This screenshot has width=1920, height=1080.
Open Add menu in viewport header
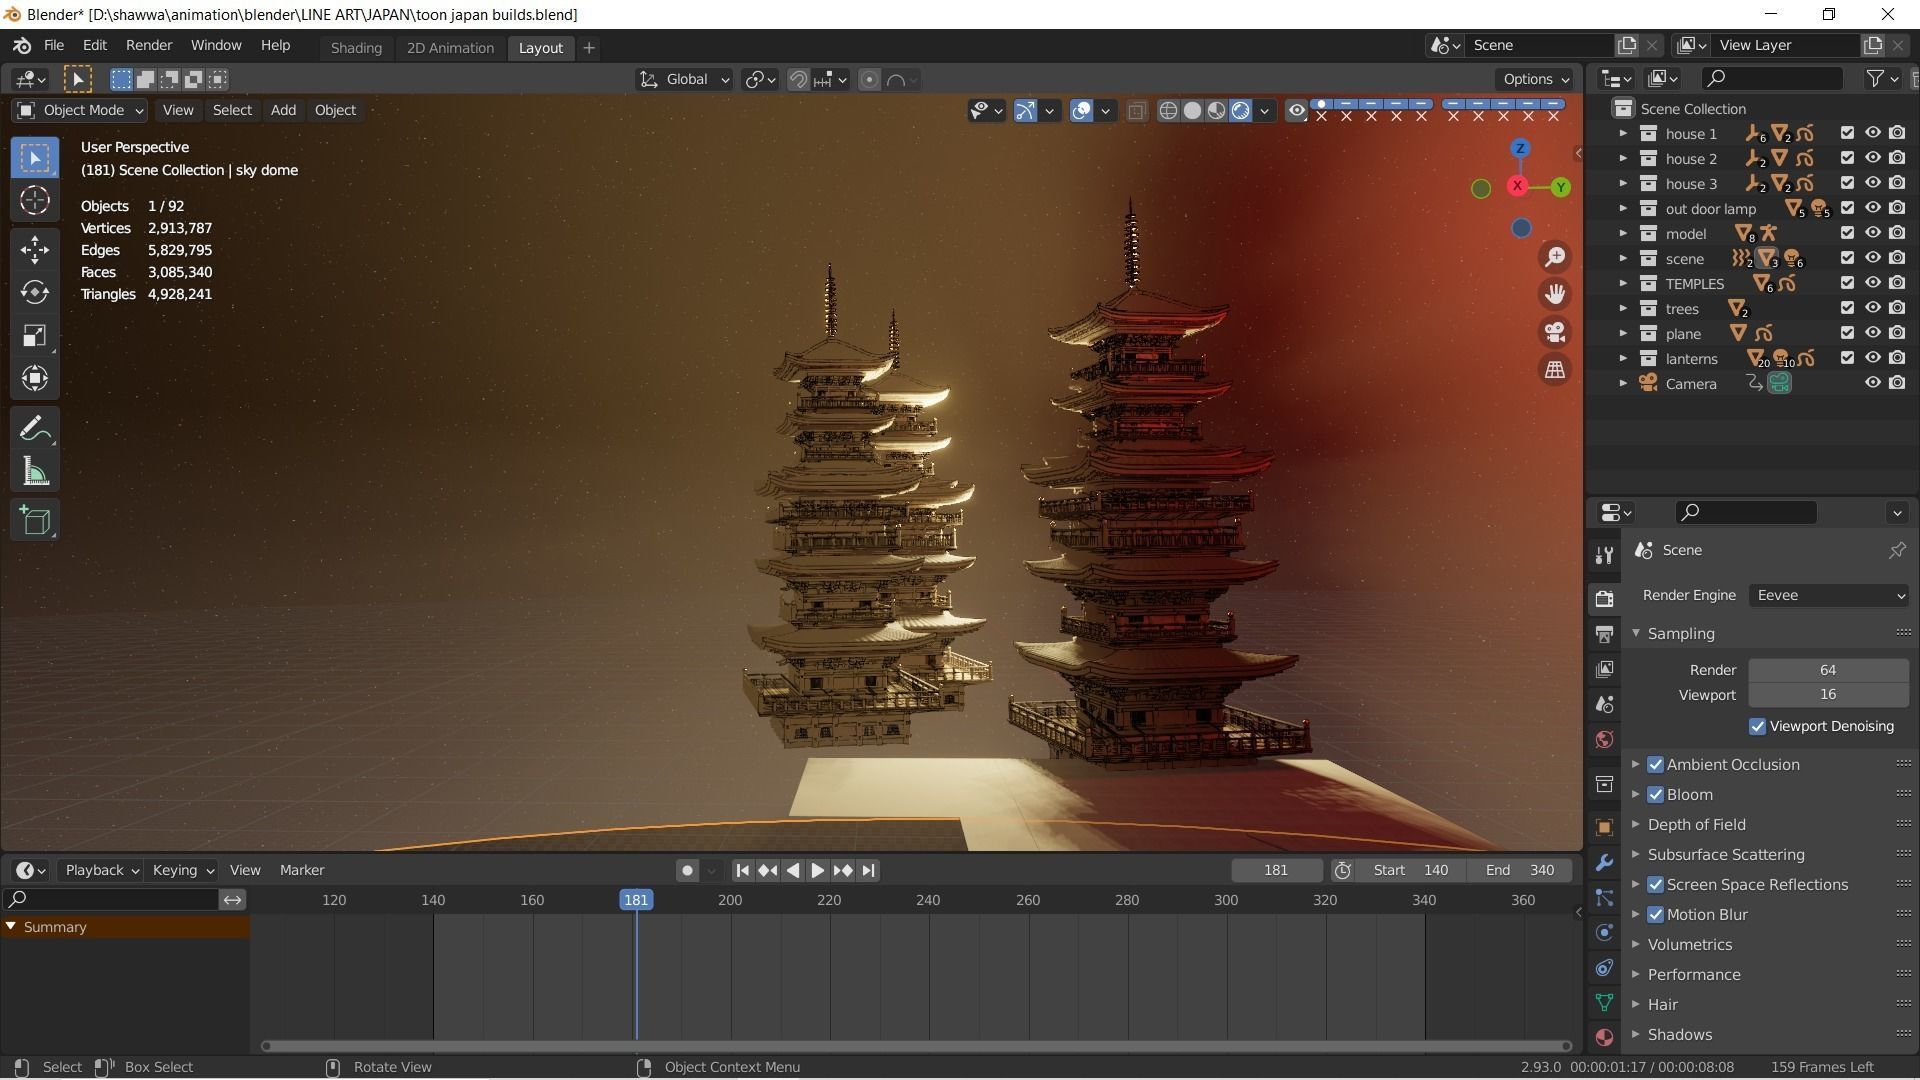(x=283, y=110)
